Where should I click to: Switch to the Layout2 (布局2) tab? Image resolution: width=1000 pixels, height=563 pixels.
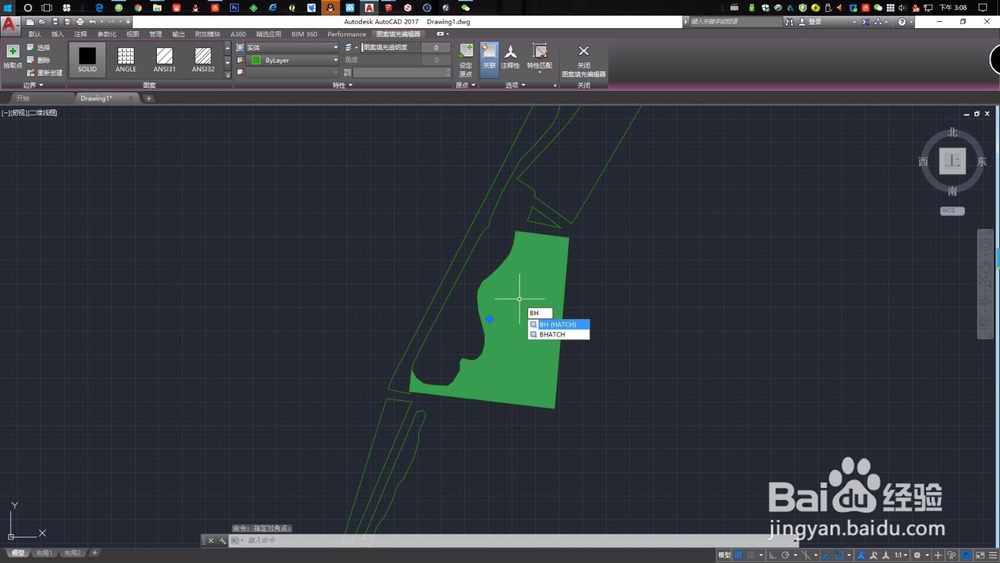[72, 553]
